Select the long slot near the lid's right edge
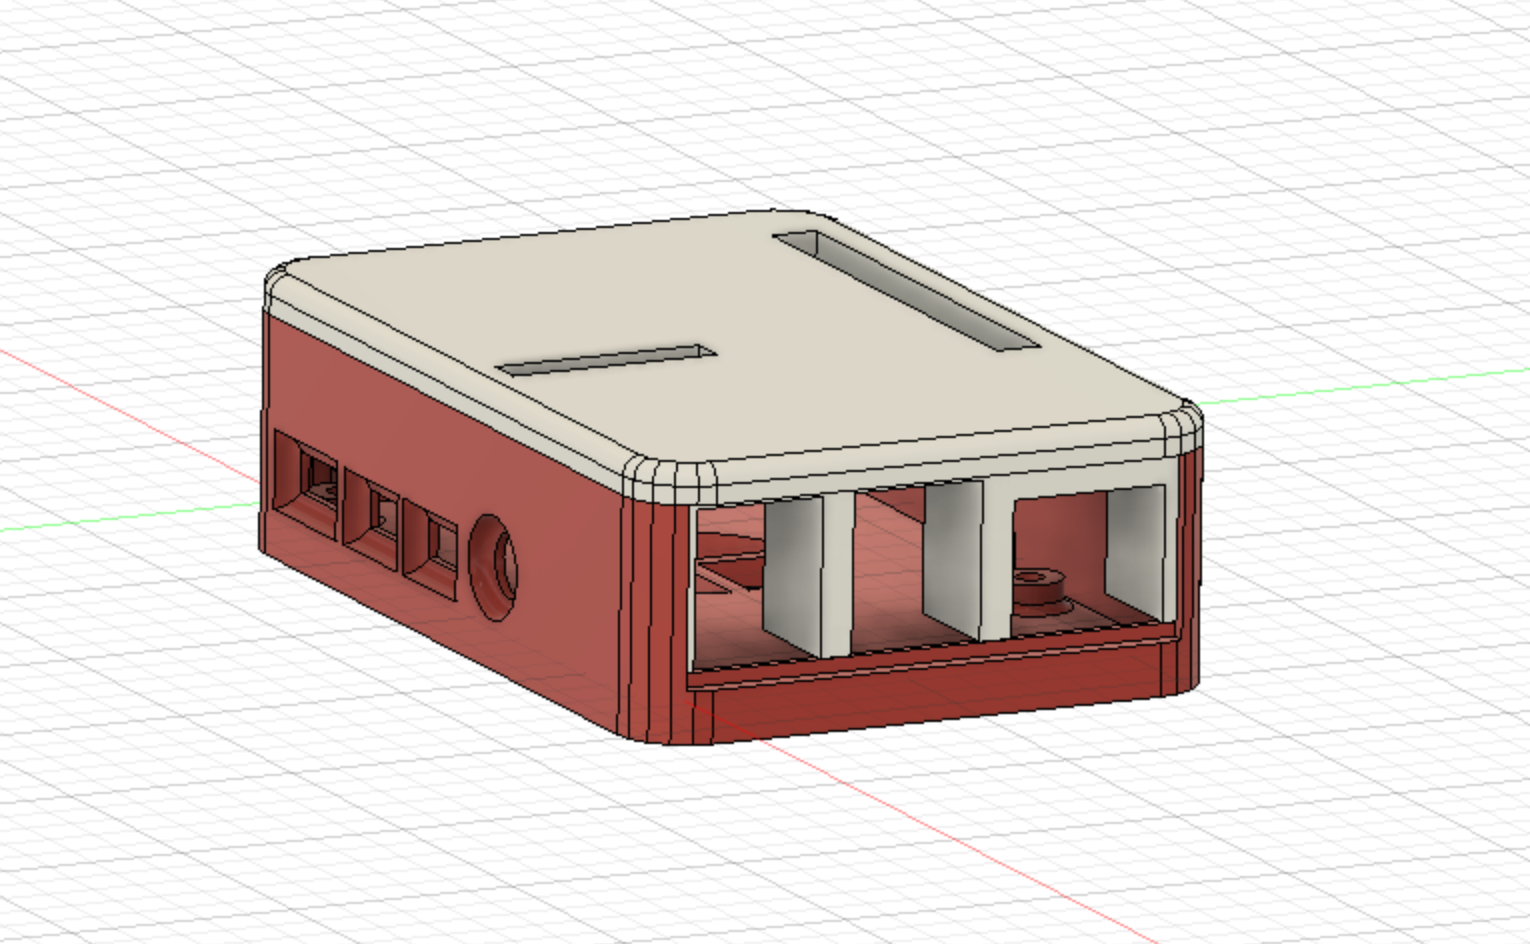The height and width of the screenshot is (944, 1530). tap(909, 291)
